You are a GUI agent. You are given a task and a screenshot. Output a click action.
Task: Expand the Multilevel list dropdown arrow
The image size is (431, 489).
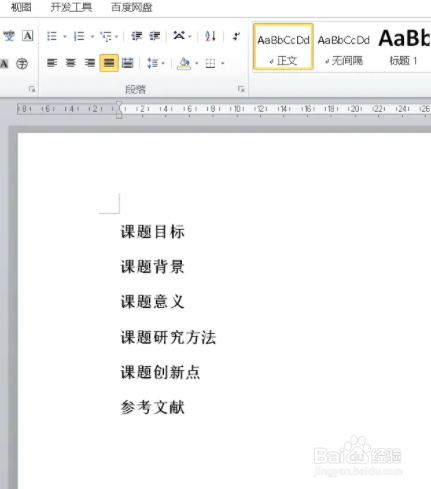pos(117,36)
